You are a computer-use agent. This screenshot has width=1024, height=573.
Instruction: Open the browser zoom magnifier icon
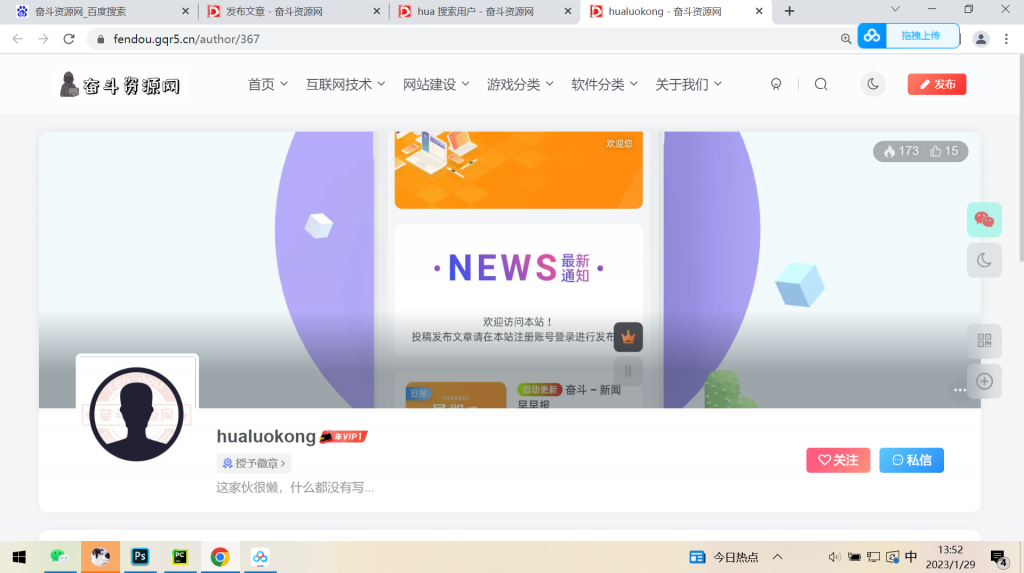tap(846, 39)
